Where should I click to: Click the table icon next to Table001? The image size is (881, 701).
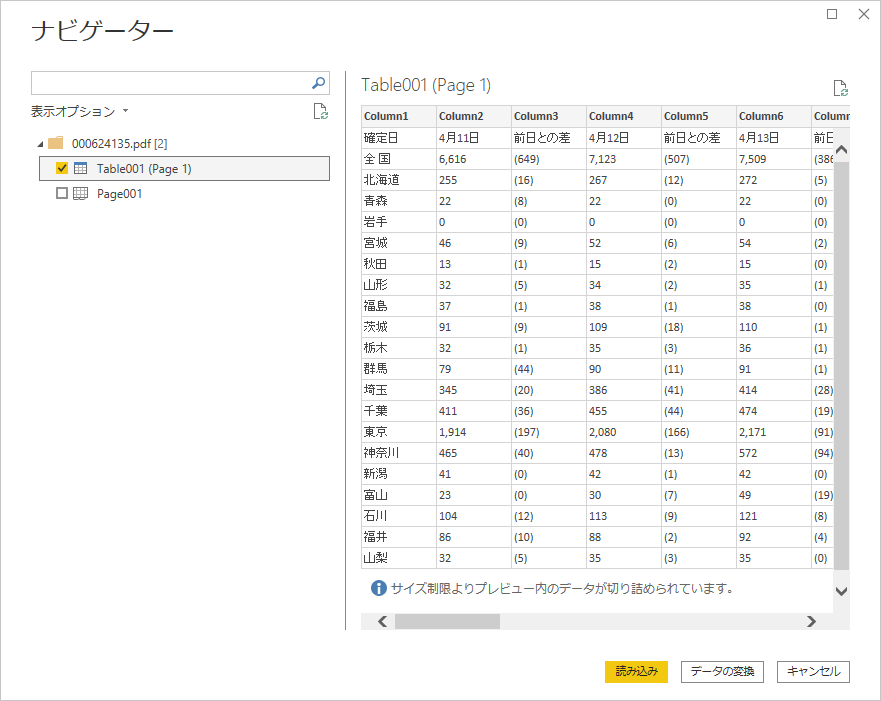pos(81,168)
